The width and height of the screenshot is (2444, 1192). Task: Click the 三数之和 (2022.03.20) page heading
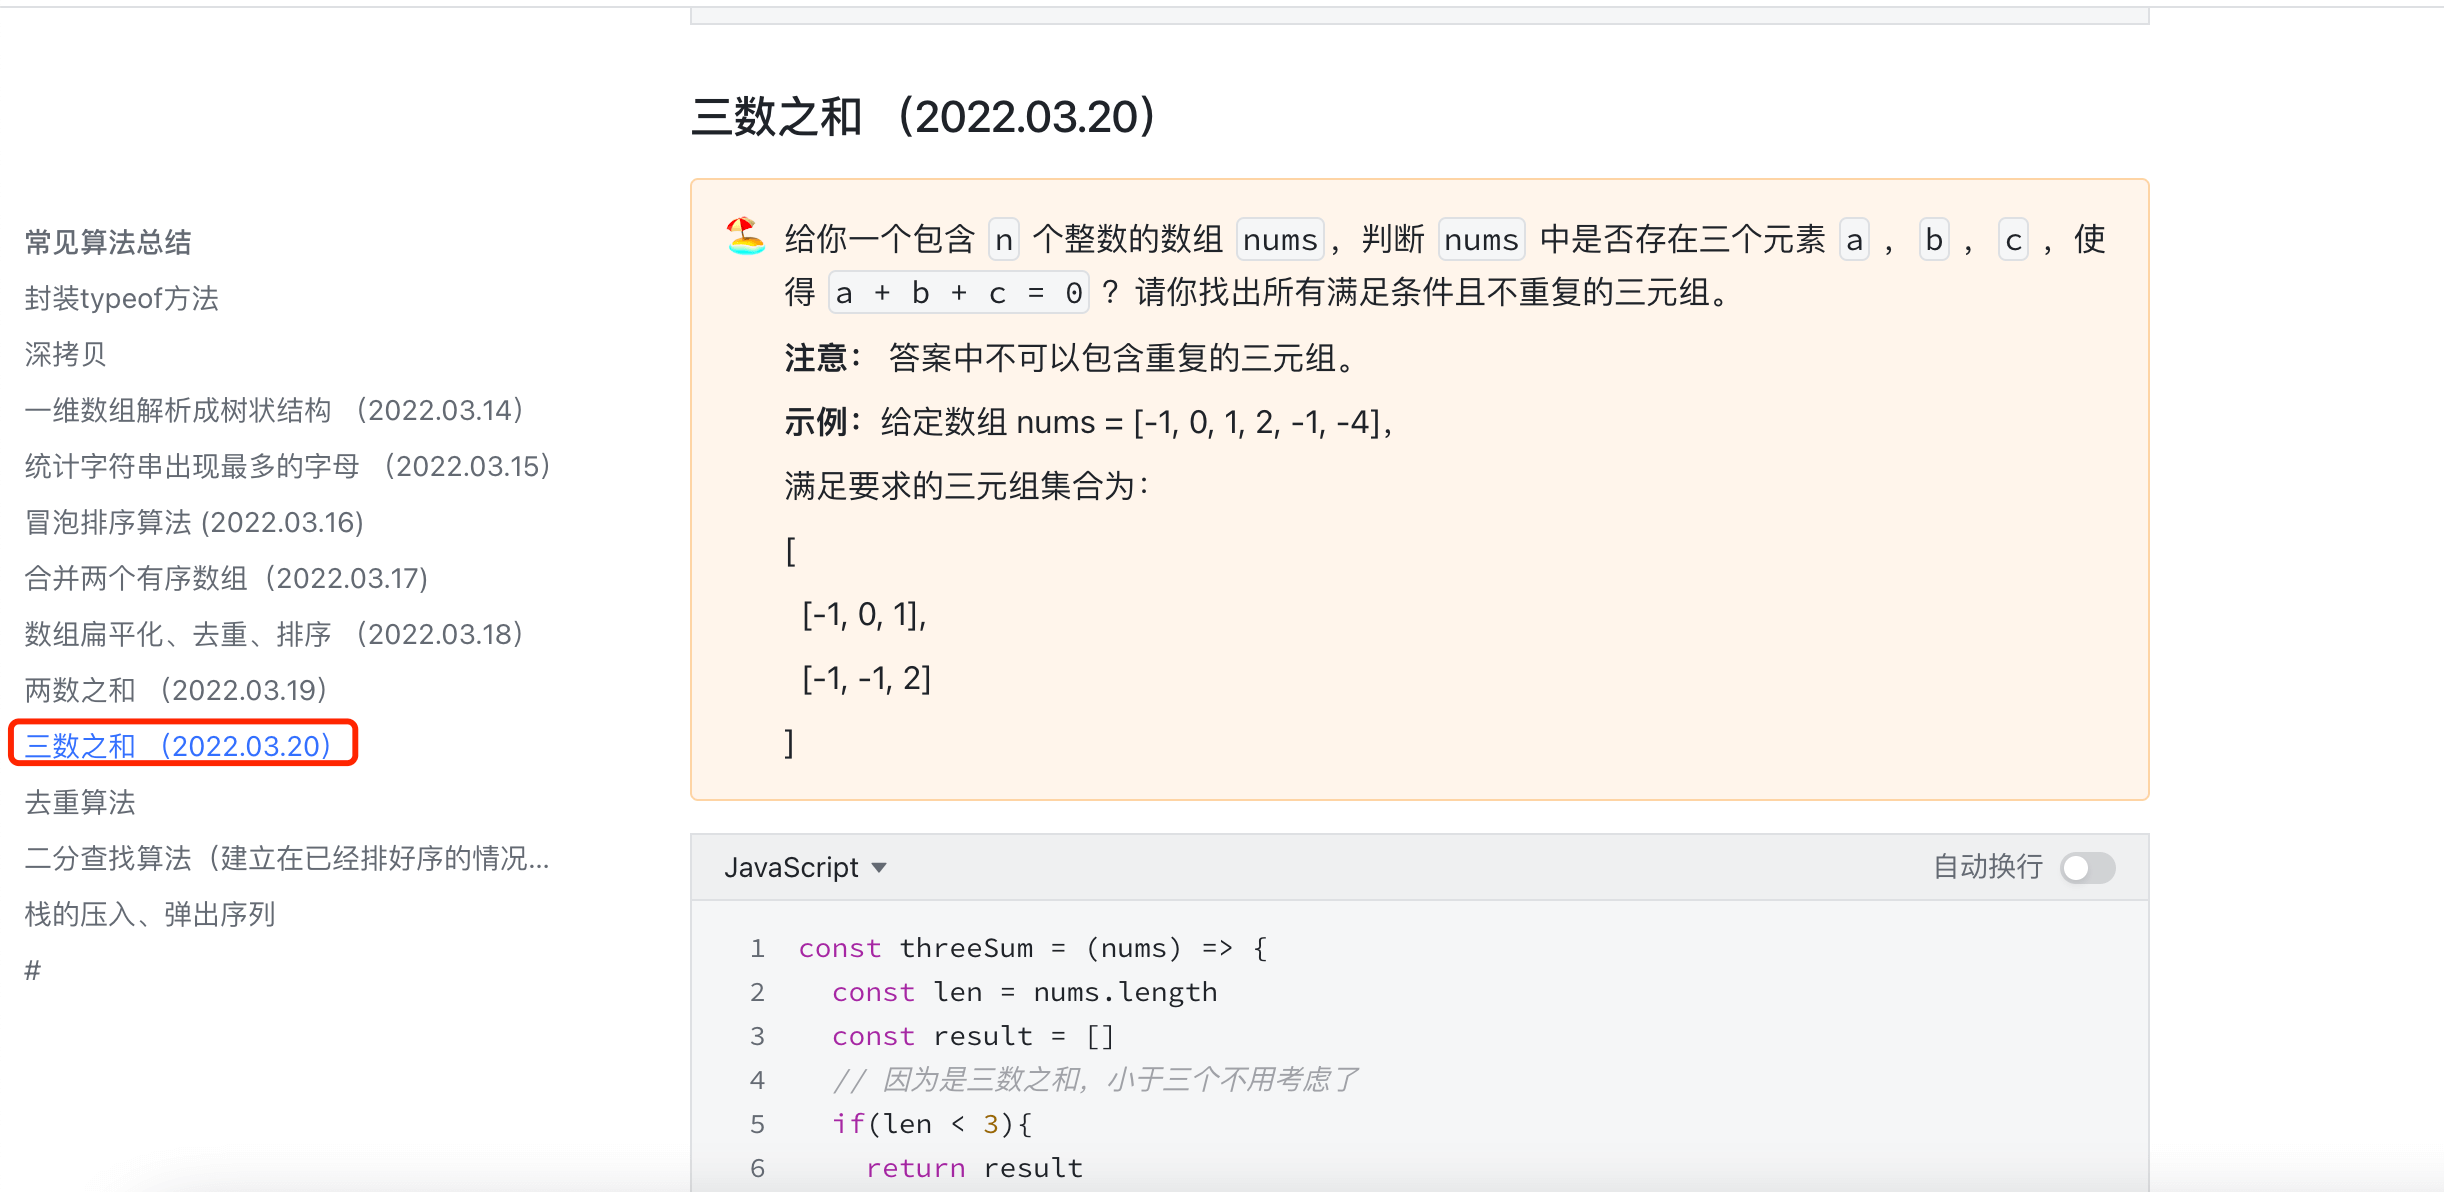click(x=924, y=117)
